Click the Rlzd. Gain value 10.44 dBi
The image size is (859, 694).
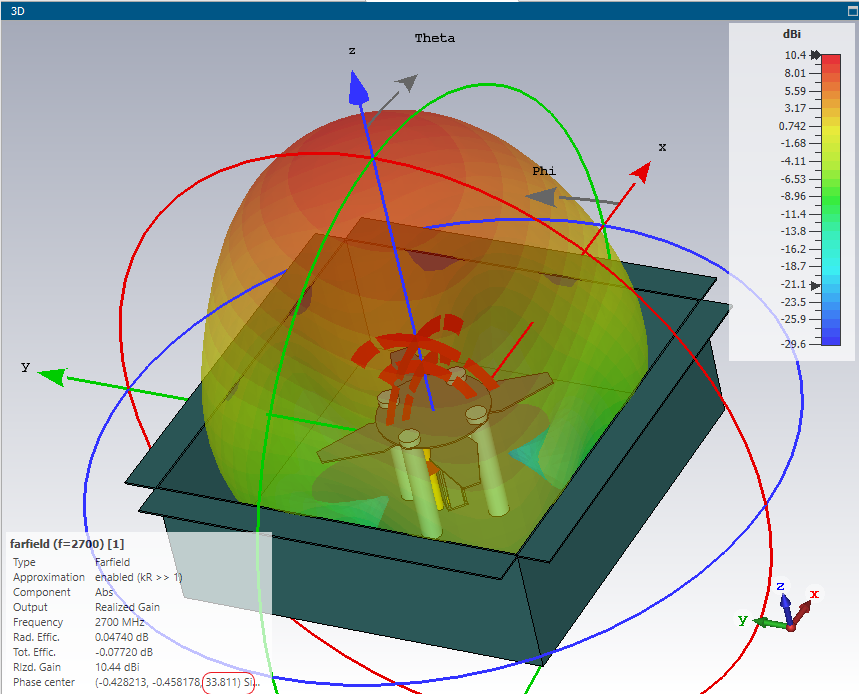pos(117,667)
